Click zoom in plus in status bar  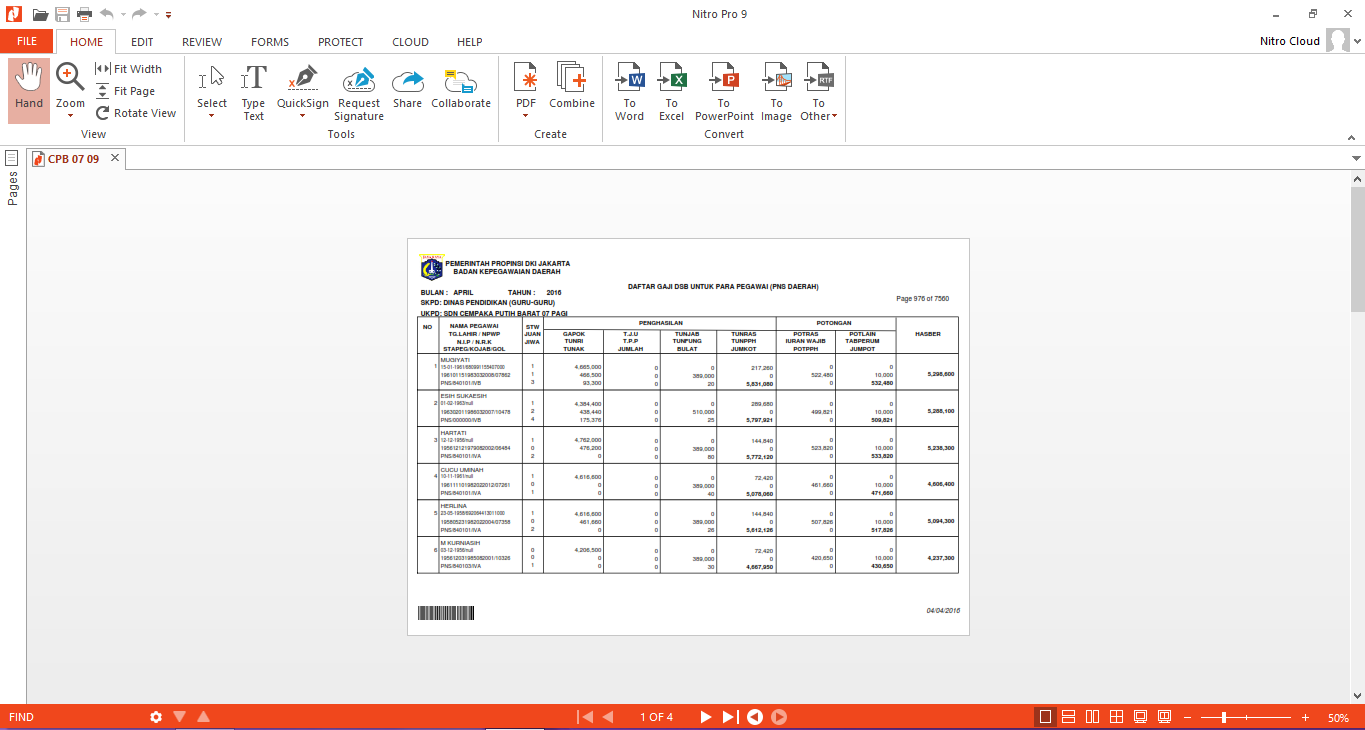pyautogui.click(x=1305, y=717)
